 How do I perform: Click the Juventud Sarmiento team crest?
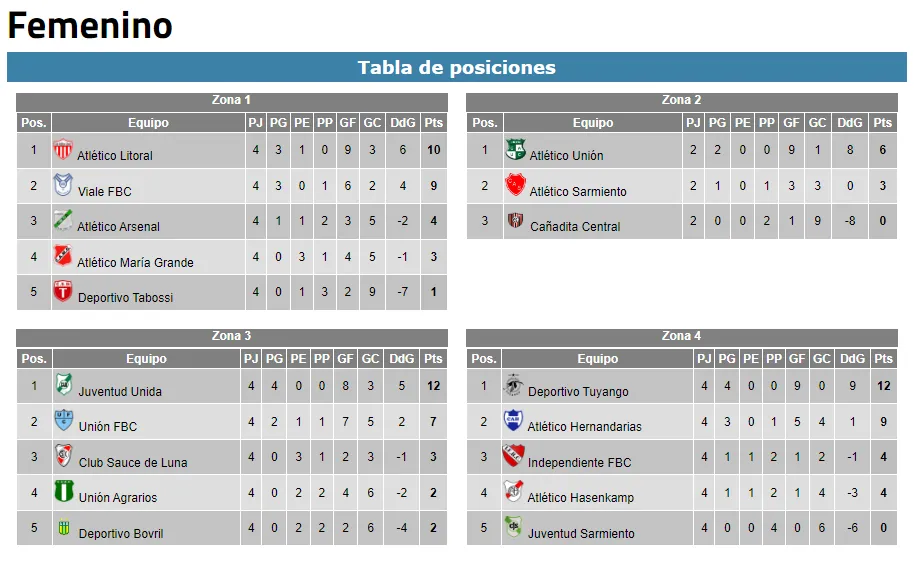(x=513, y=528)
